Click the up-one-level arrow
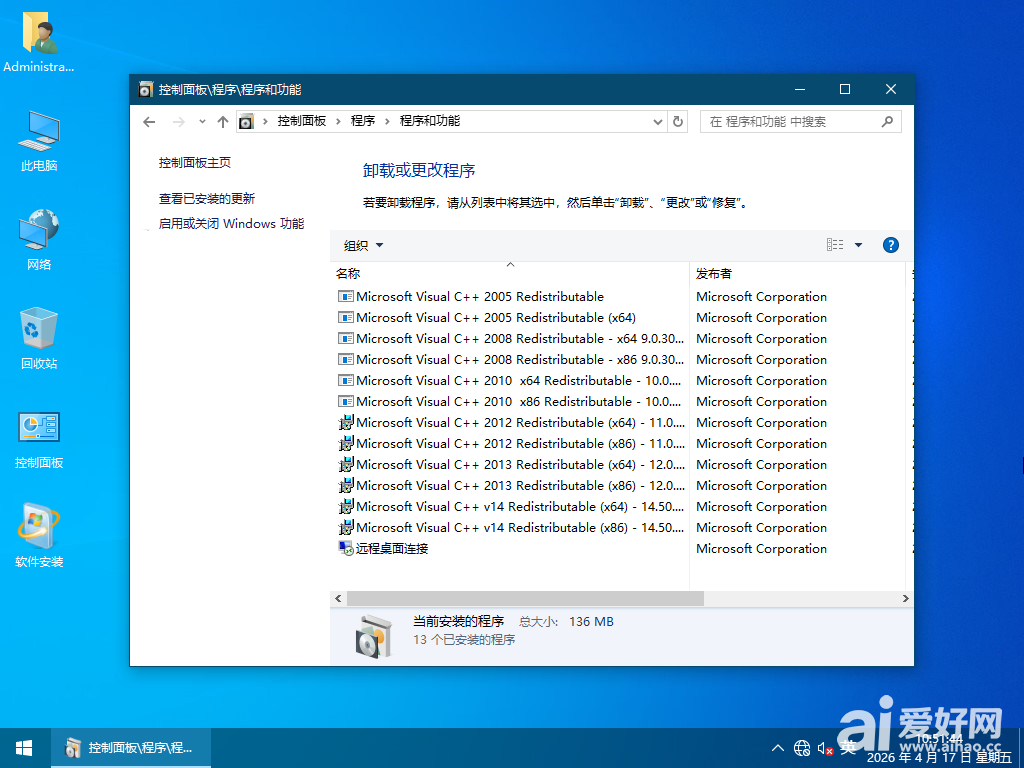This screenshot has height=768, width=1024. 223,121
